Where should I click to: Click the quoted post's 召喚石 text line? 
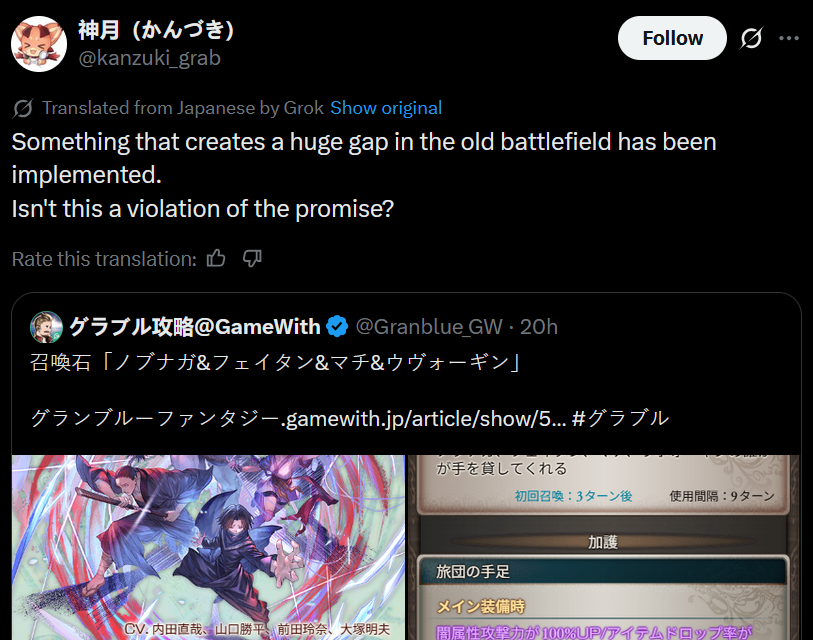(x=275, y=362)
